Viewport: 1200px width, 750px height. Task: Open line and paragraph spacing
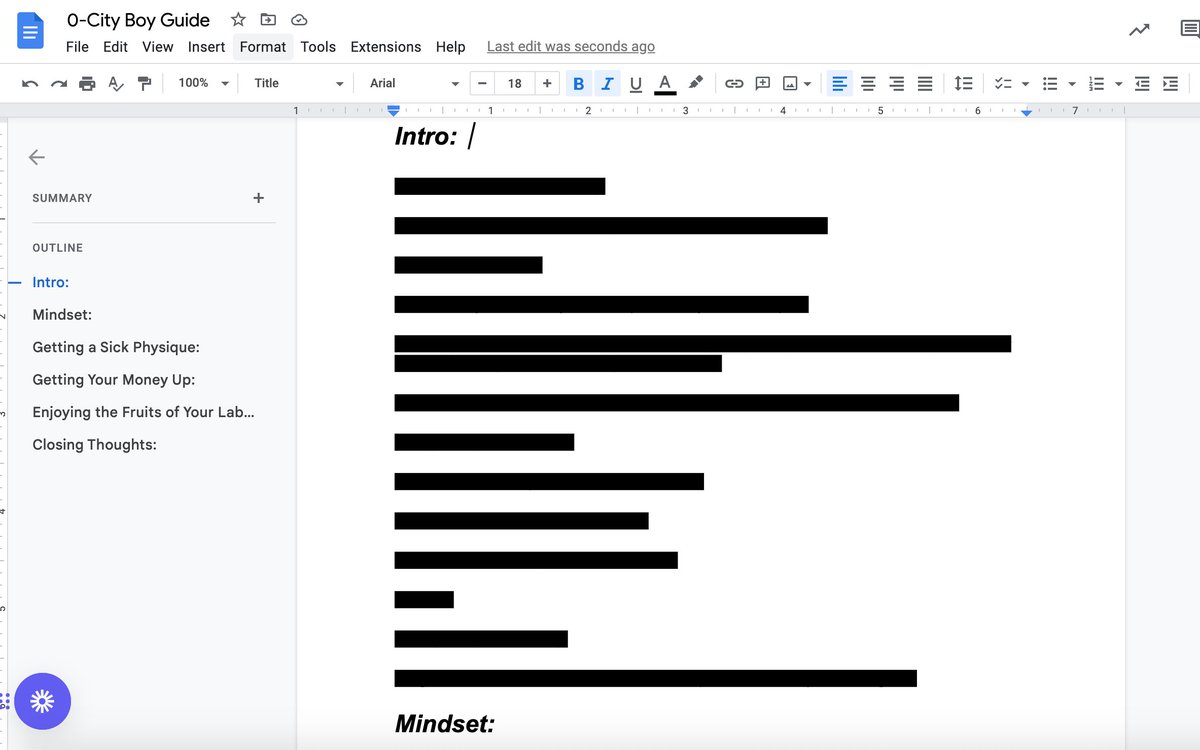963,83
